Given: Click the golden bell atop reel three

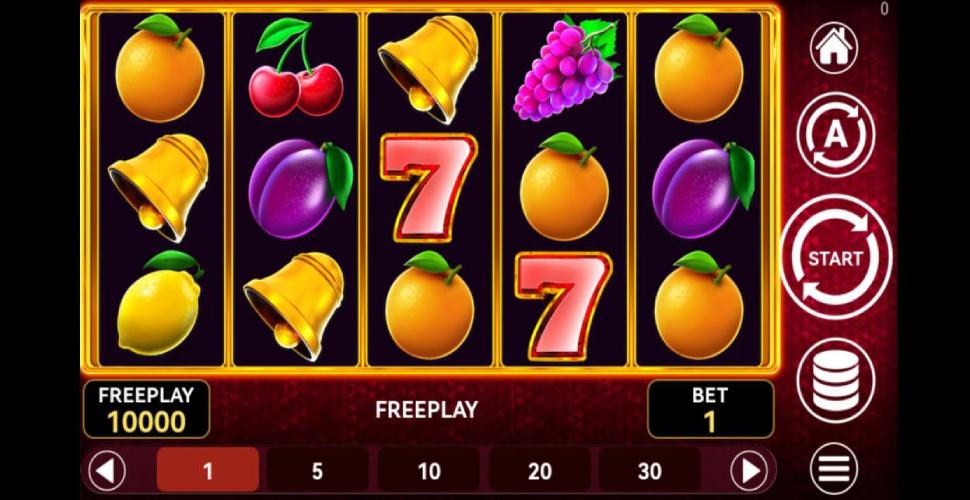Looking at the screenshot, I should pos(429,67).
